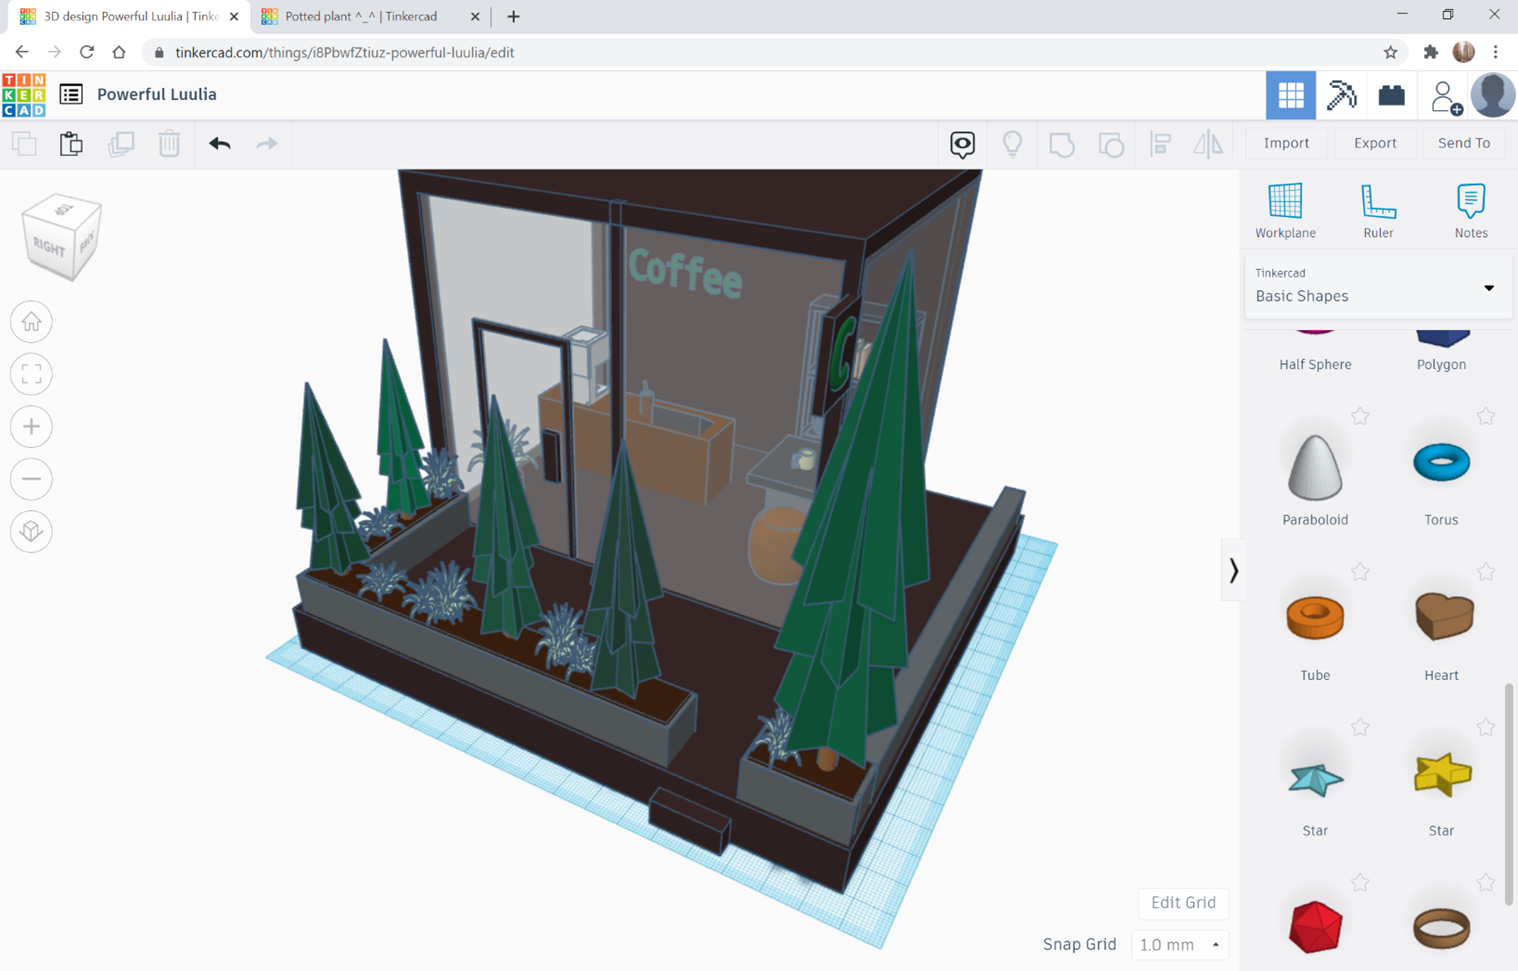This screenshot has height=971, width=1518.
Task: Favorite the Heart shape star
Action: 1486,572
